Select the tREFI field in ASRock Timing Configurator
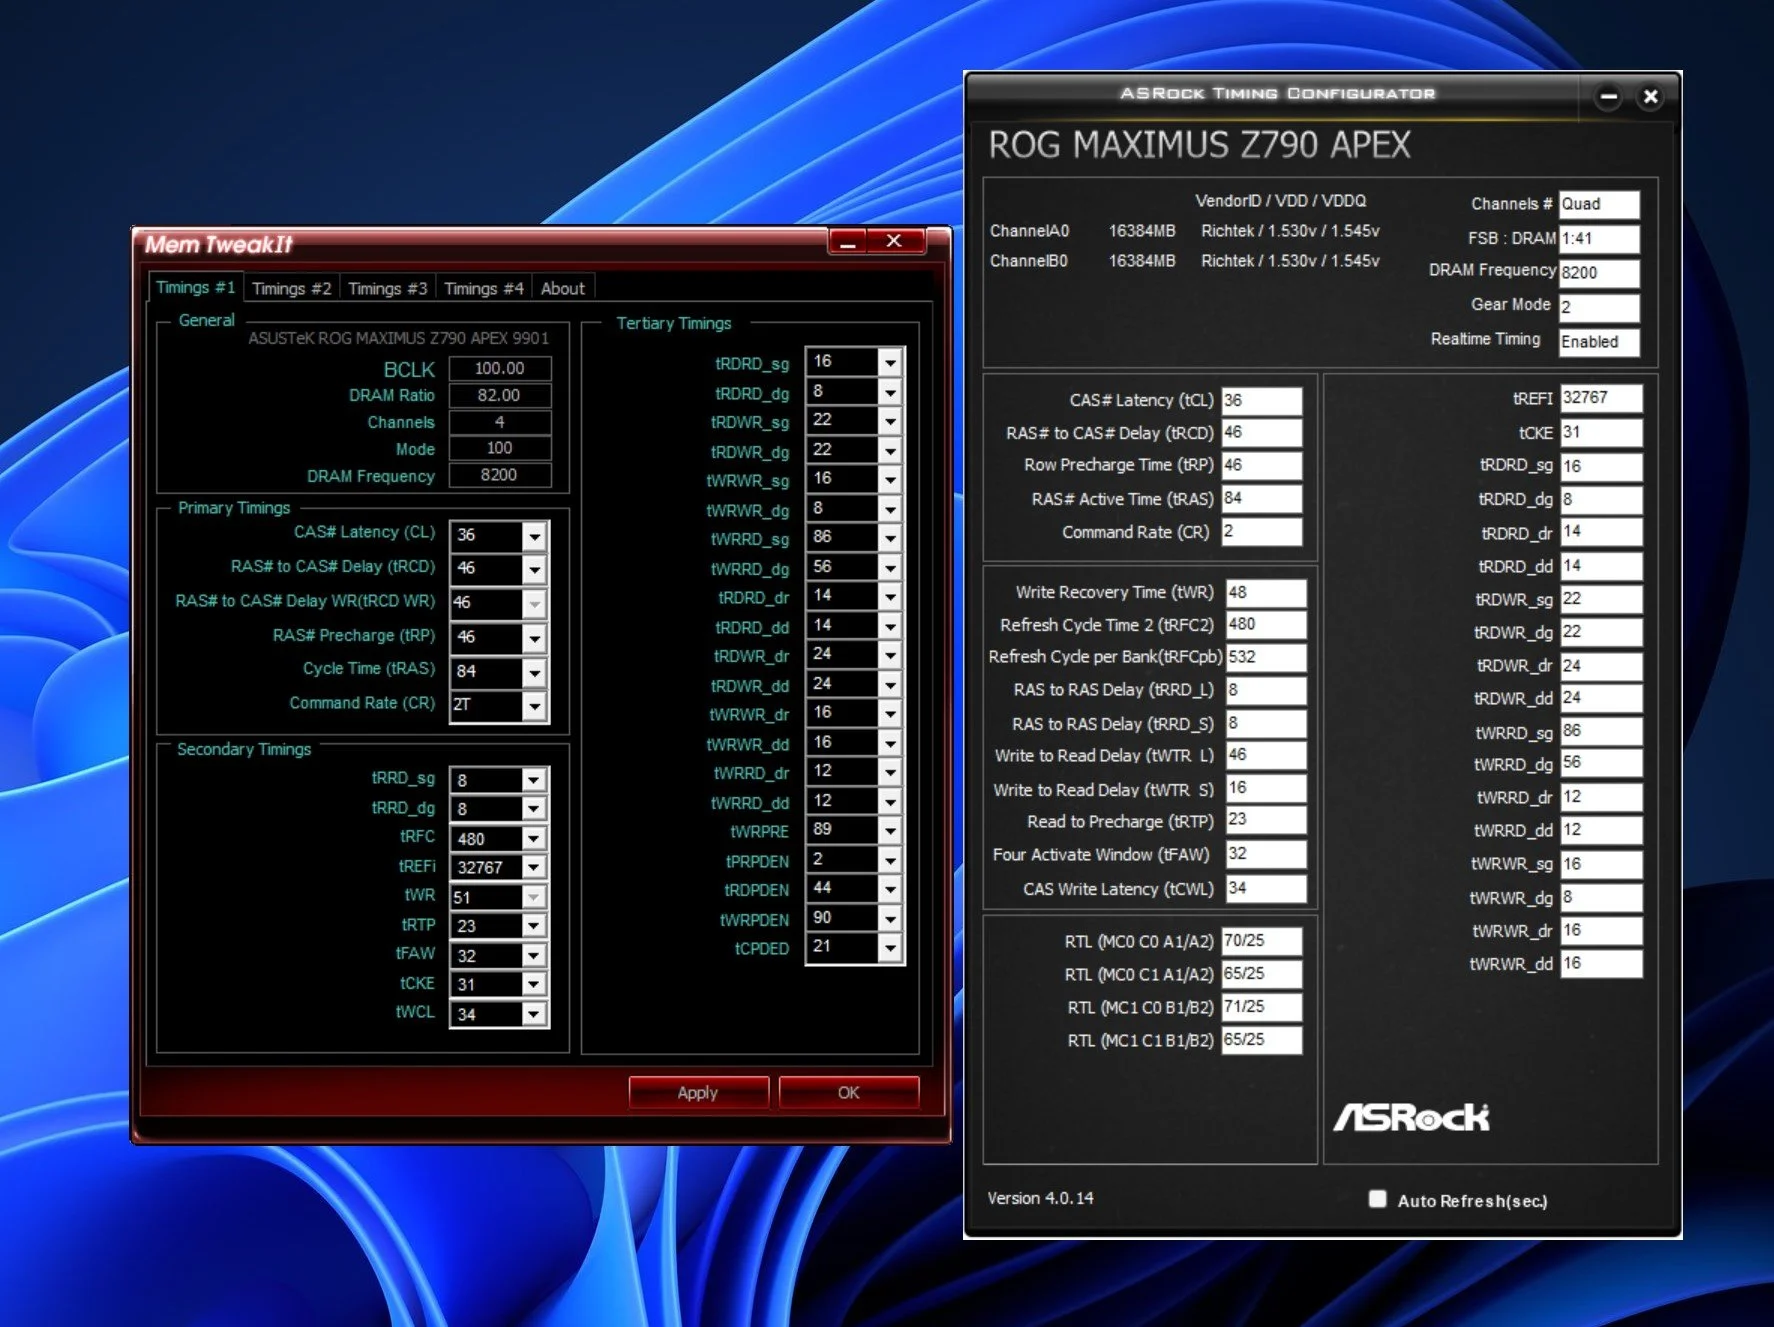This screenshot has height=1327, width=1774. [x=1601, y=398]
